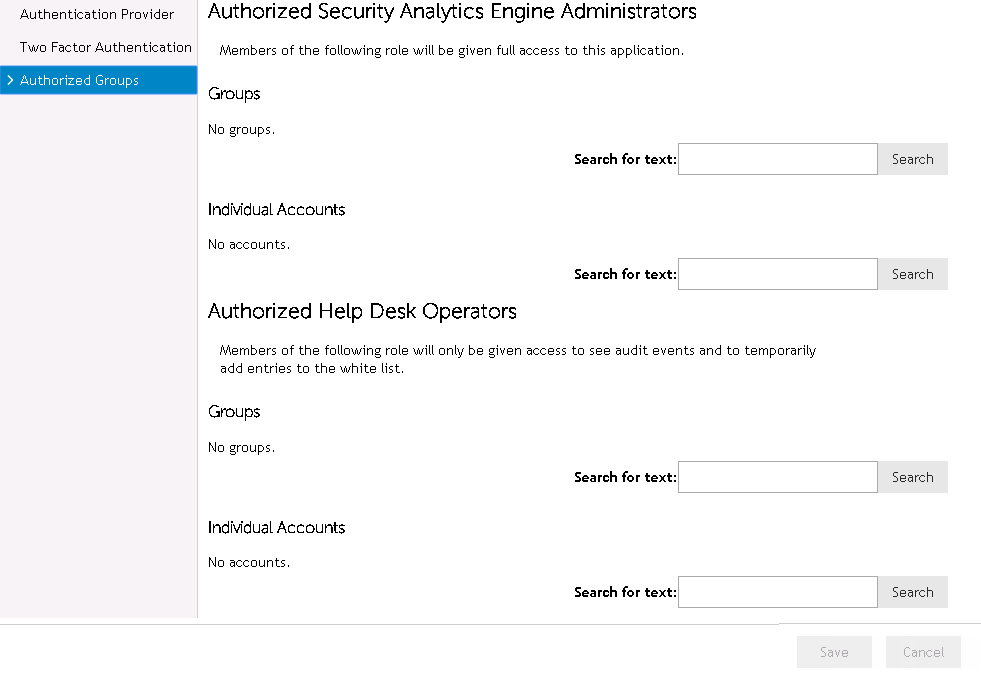
Task: Click "No groups." text under Help Desk Operators
Action: click(241, 447)
